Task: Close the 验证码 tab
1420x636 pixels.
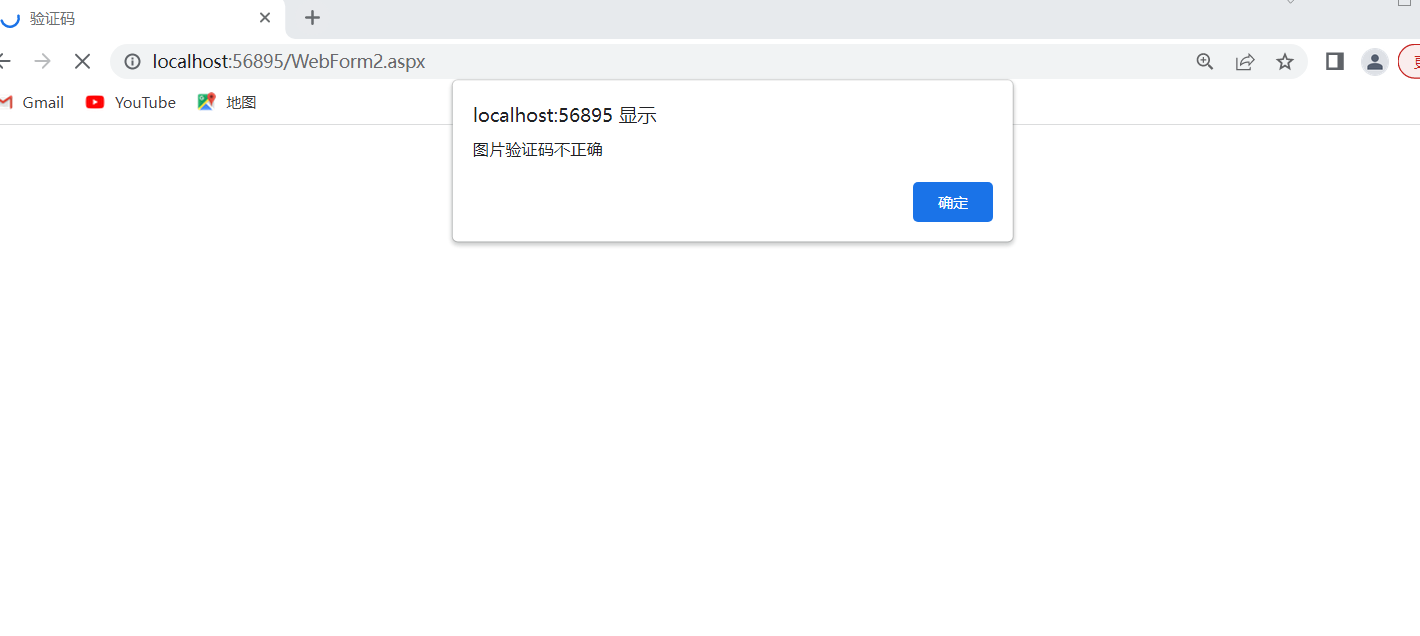Action: coord(265,18)
